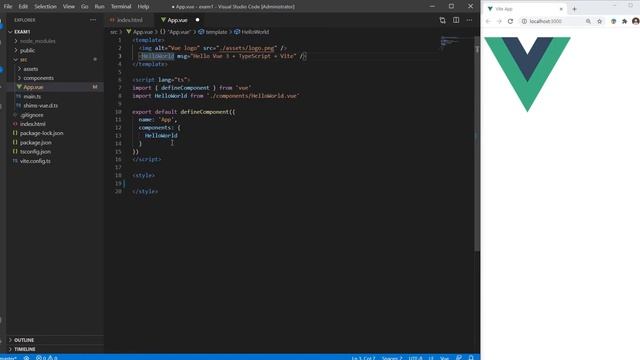Viewport: 640px width, 360px height.
Task: Open editor More Actions ellipsis menu
Action: pos(469,20)
